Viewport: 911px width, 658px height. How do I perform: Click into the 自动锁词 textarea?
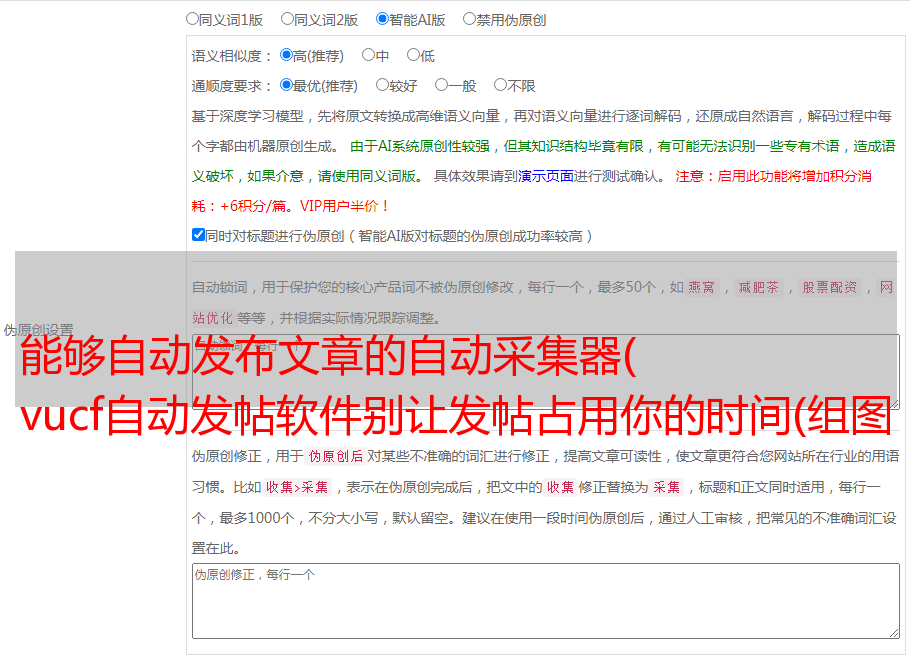point(546,372)
